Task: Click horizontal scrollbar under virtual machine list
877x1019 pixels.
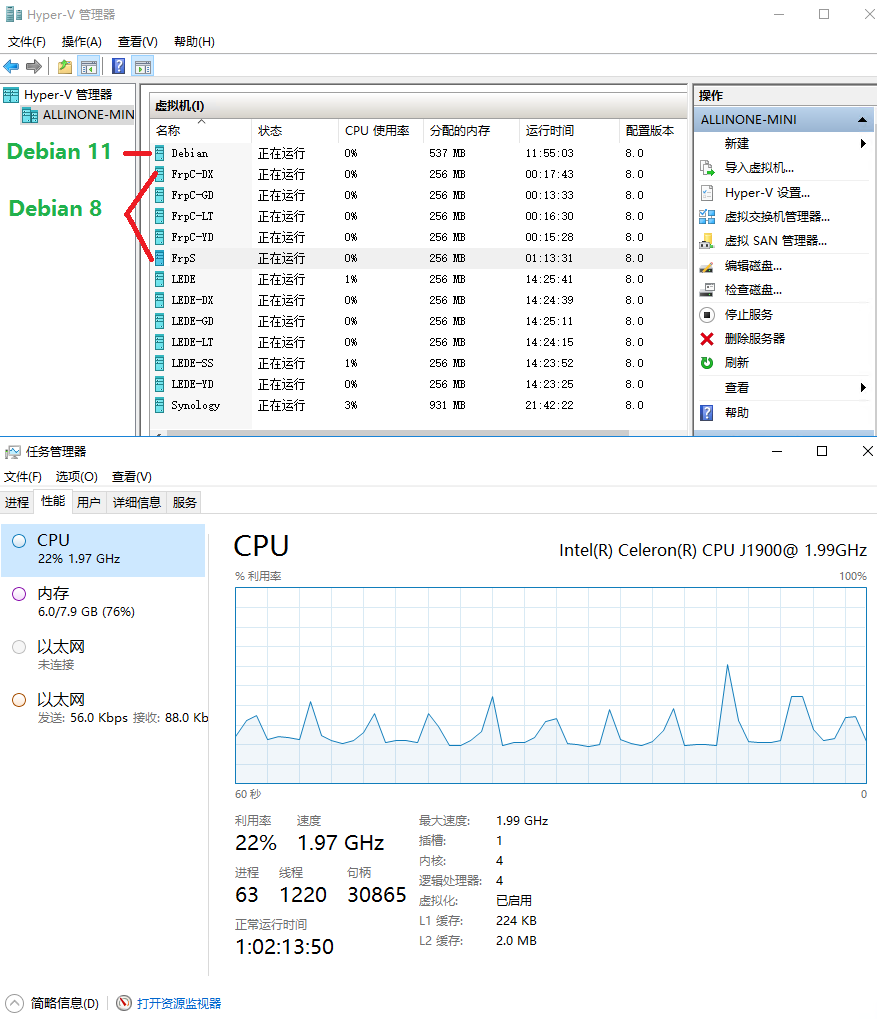Action: click(x=397, y=433)
